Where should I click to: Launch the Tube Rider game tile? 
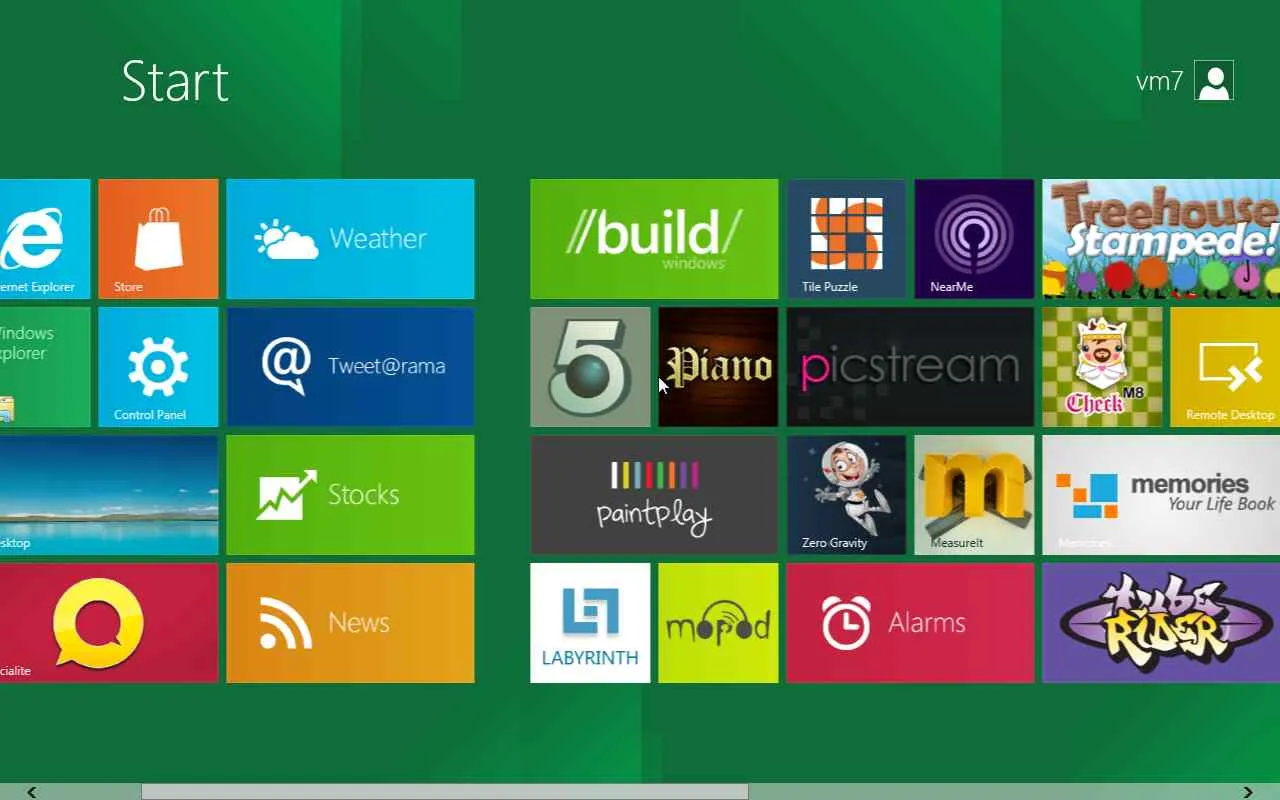[x=1161, y=623]
